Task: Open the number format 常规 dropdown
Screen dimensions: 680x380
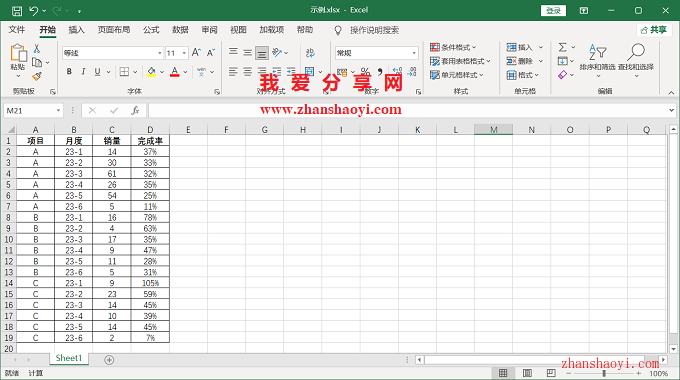Action: [x=414, y=53]
